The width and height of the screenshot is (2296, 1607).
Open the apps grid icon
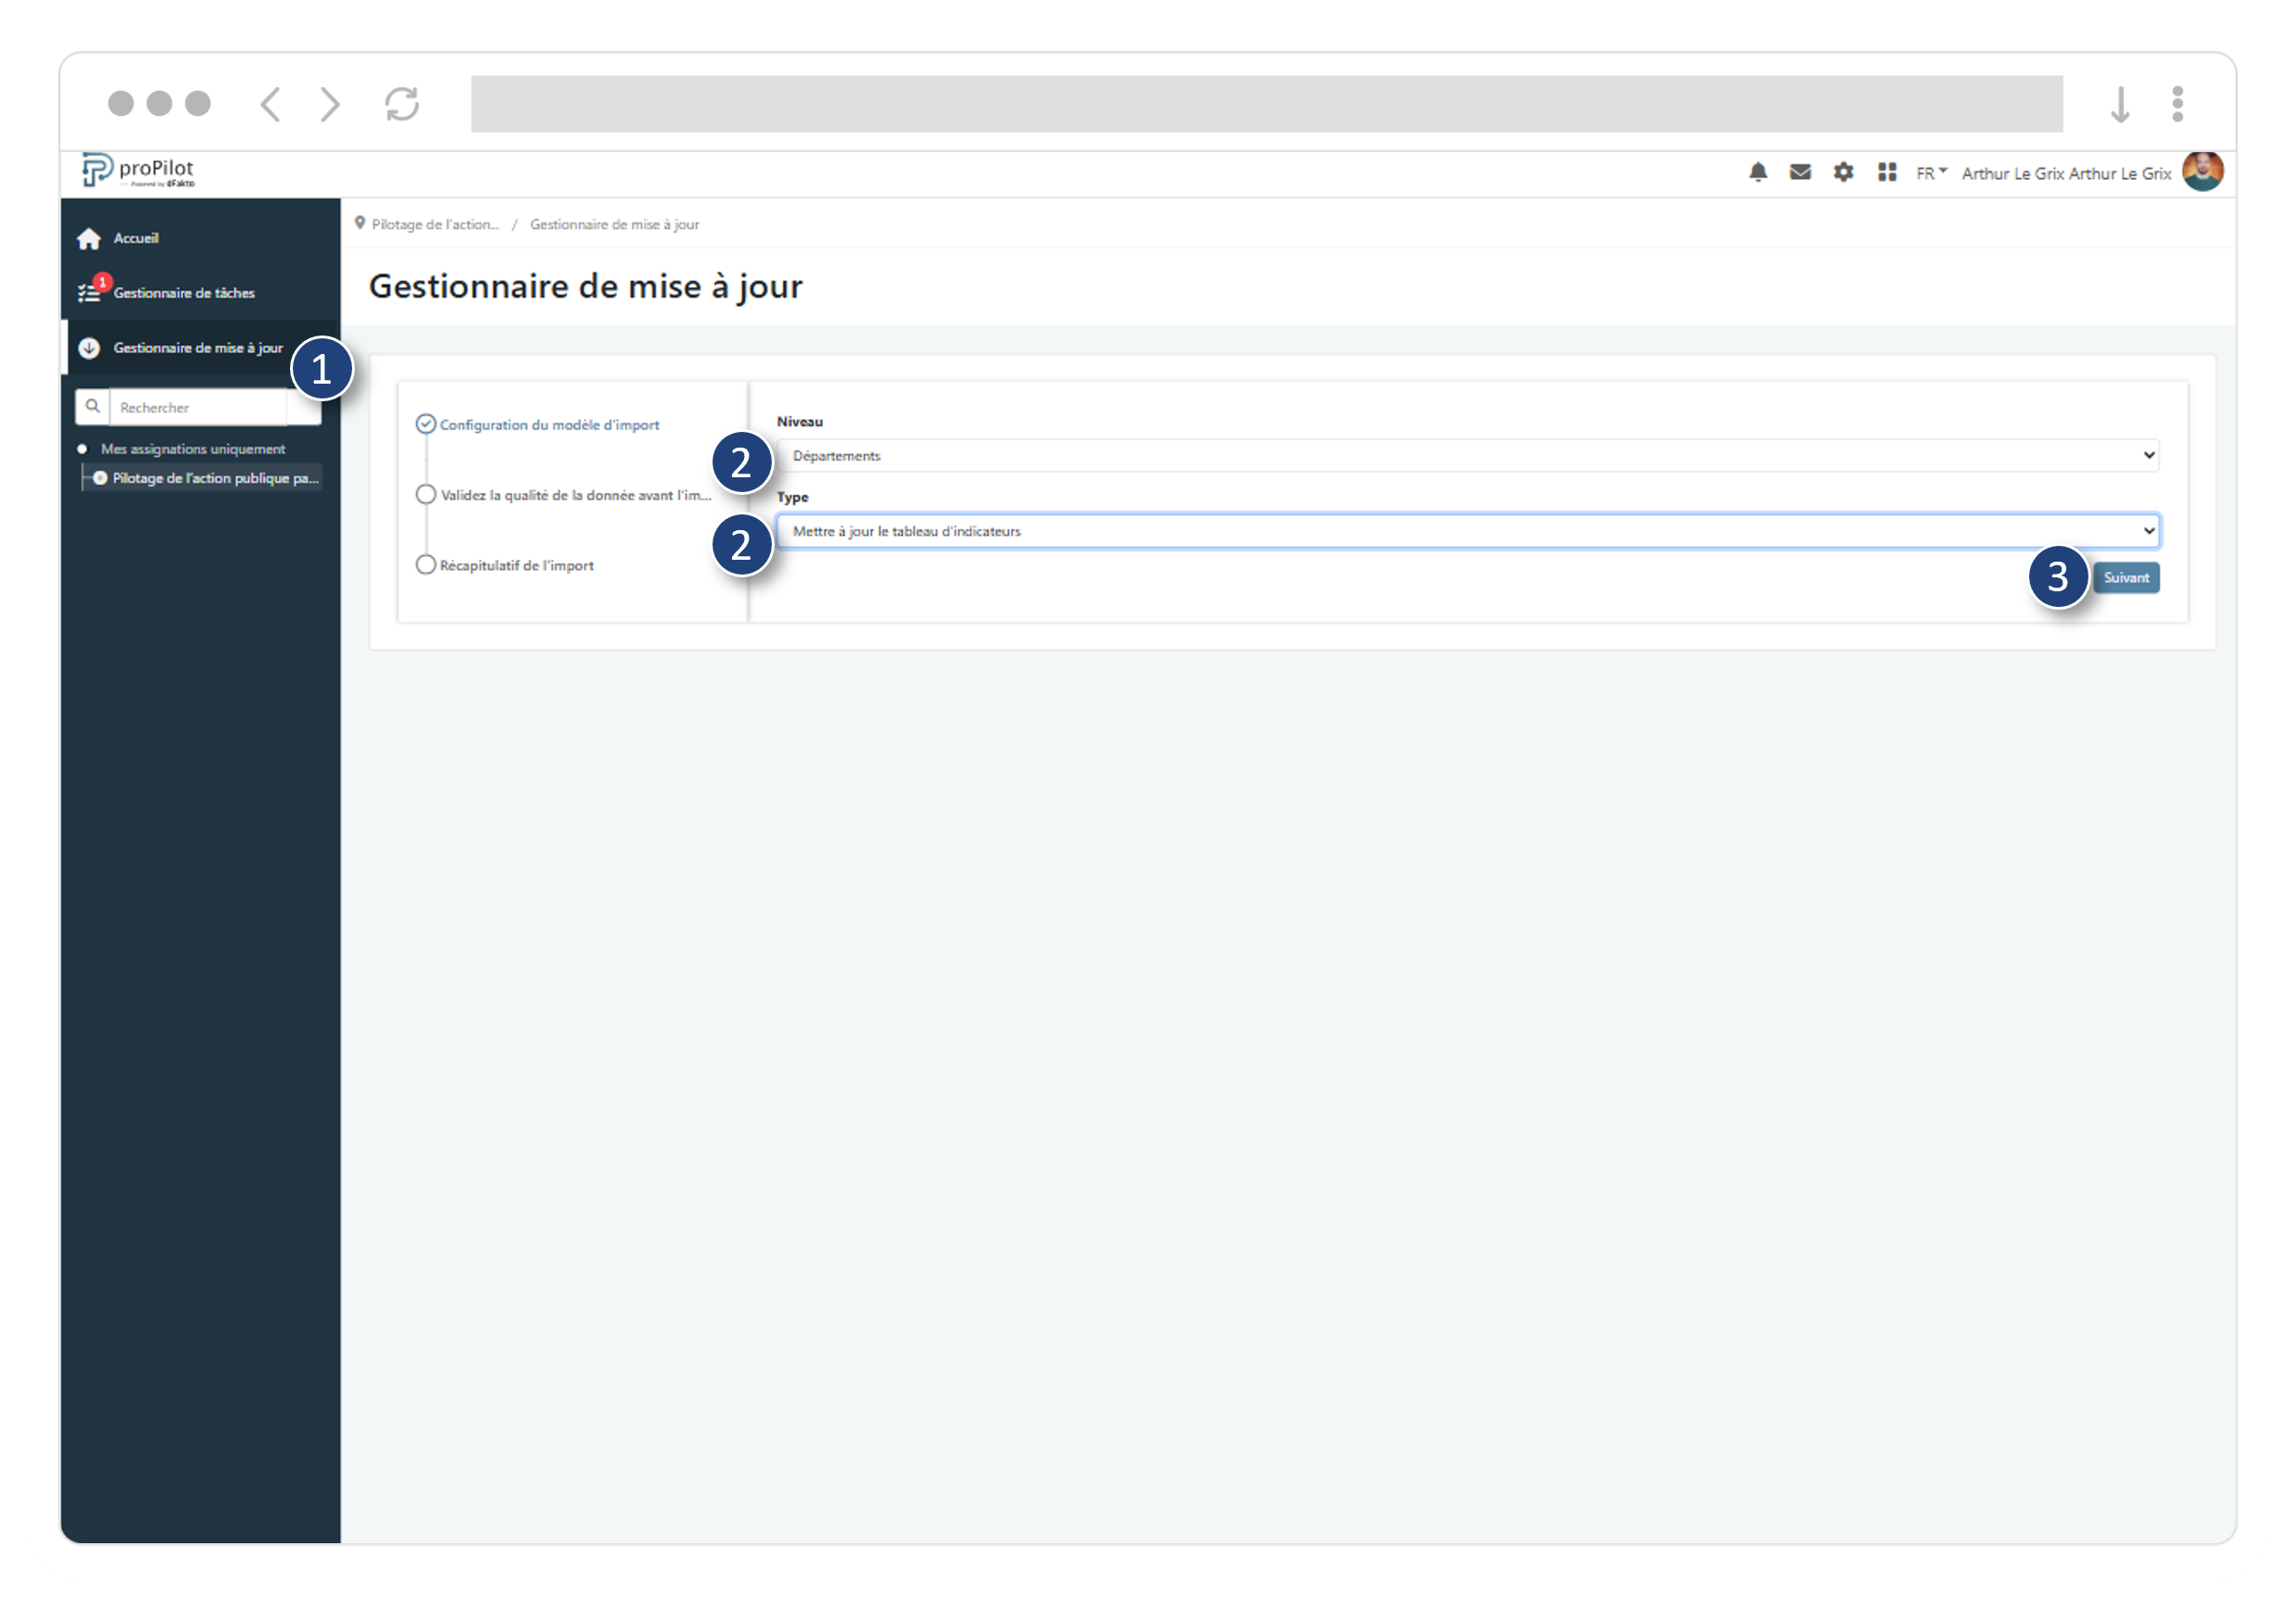coord(1887,173)
